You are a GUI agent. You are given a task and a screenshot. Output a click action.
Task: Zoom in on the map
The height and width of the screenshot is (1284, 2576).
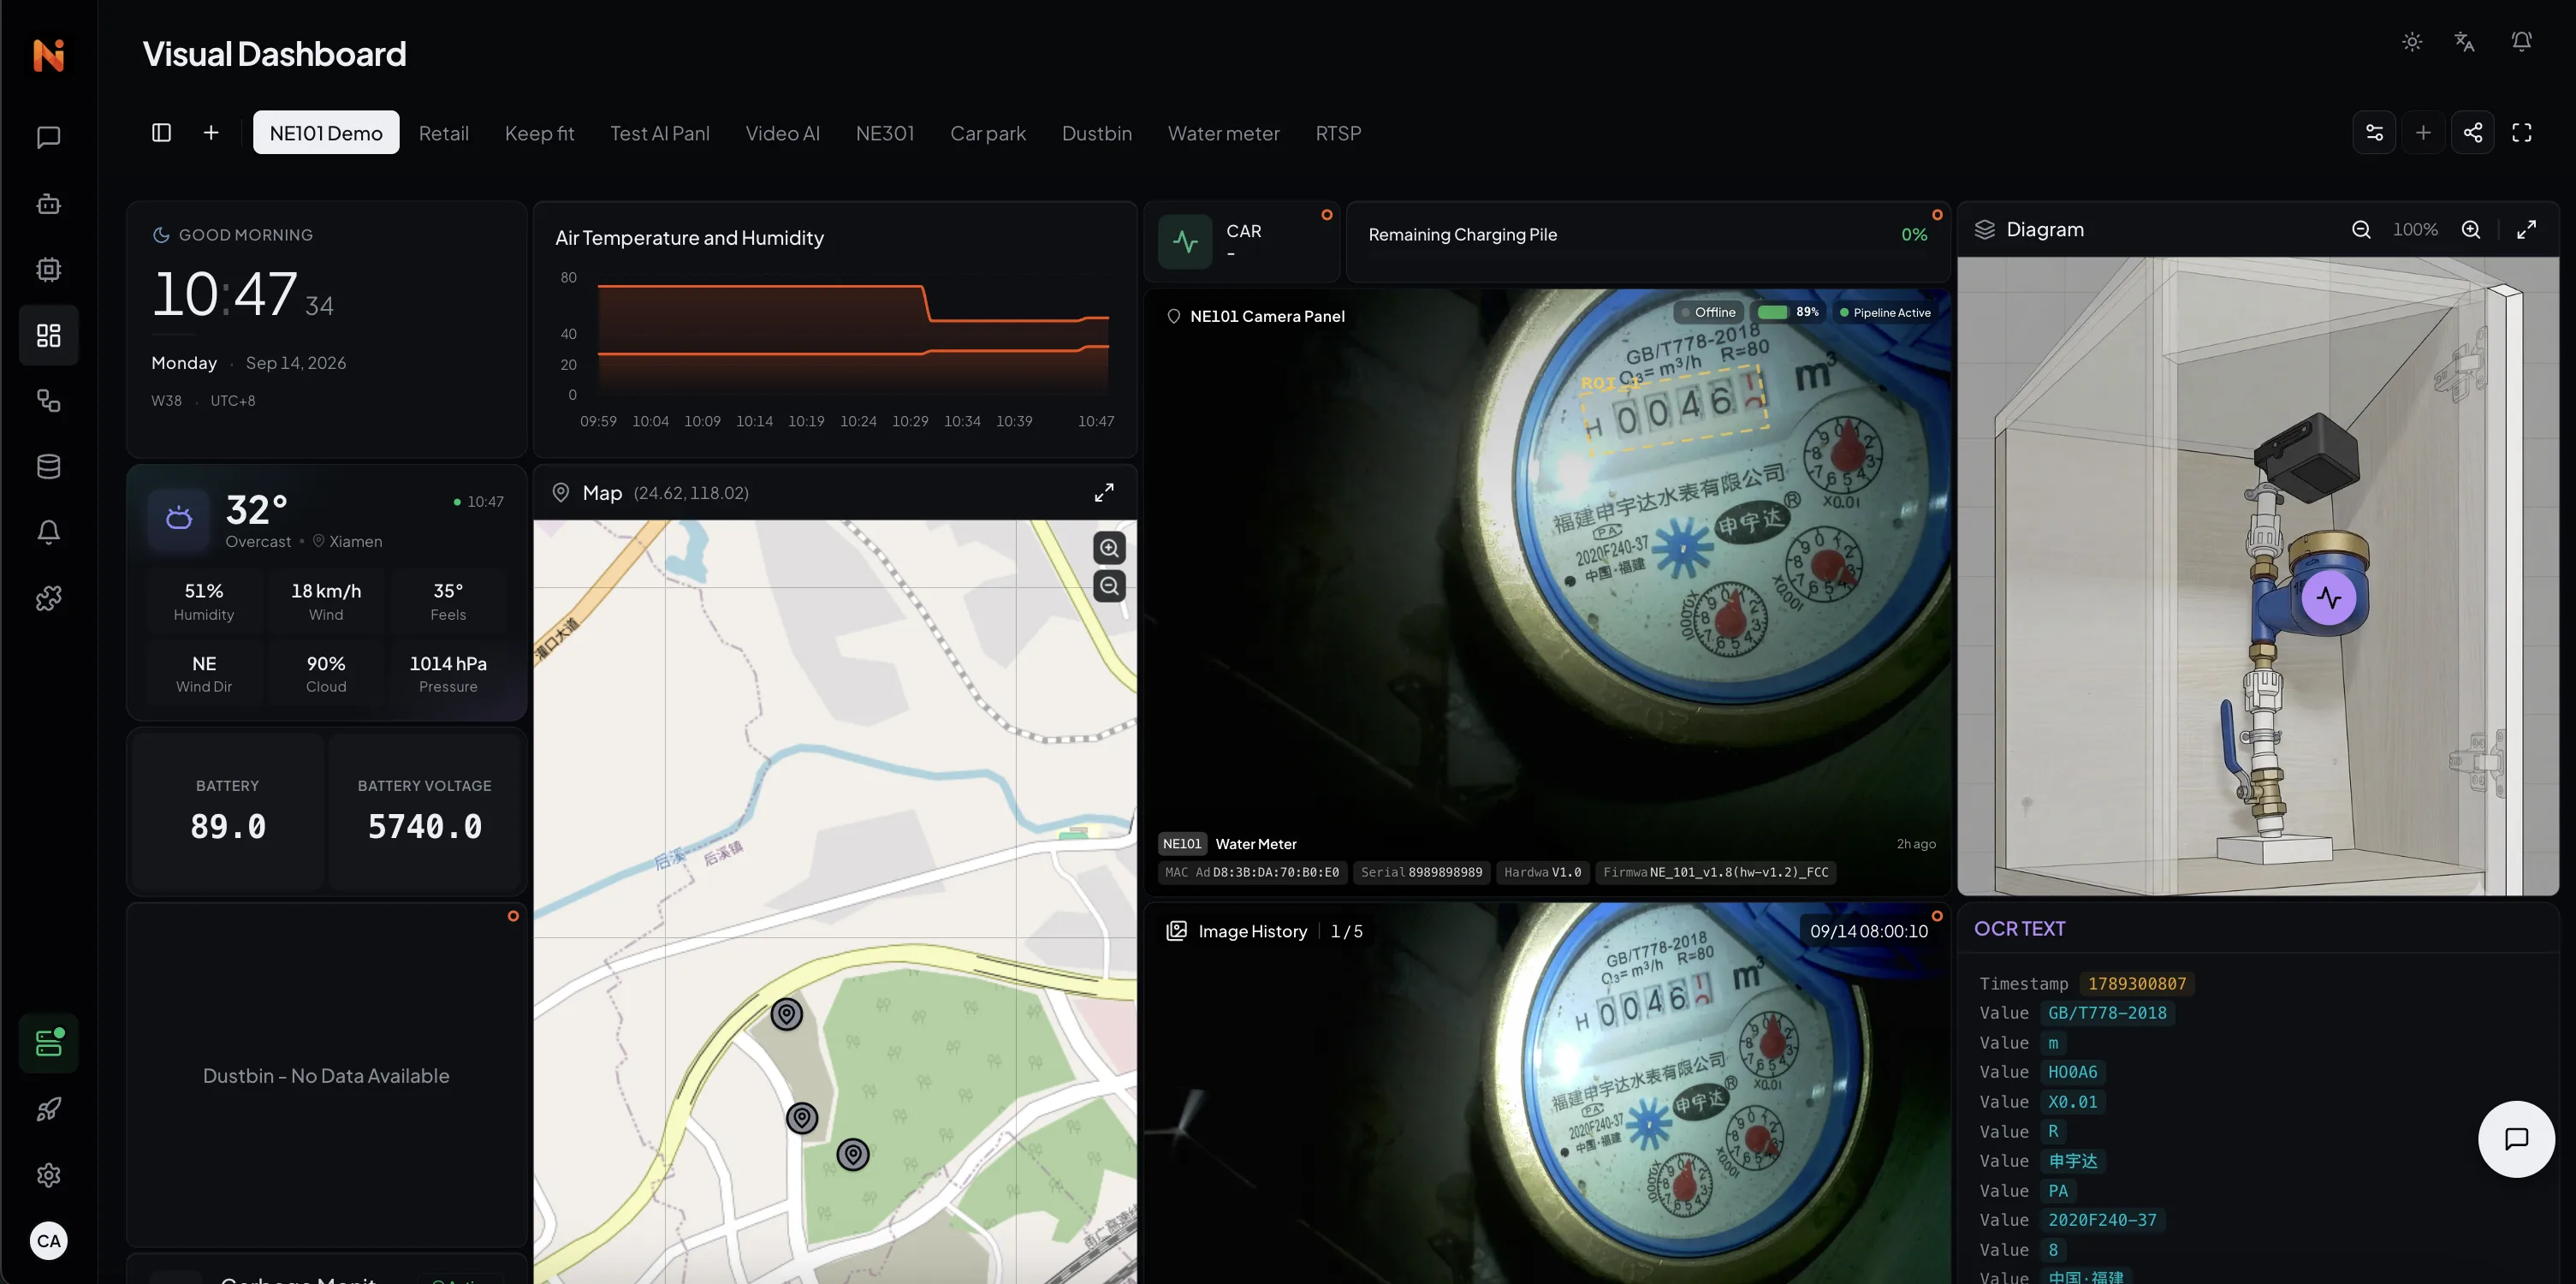pyautogui.click(x=1109, y=548)
